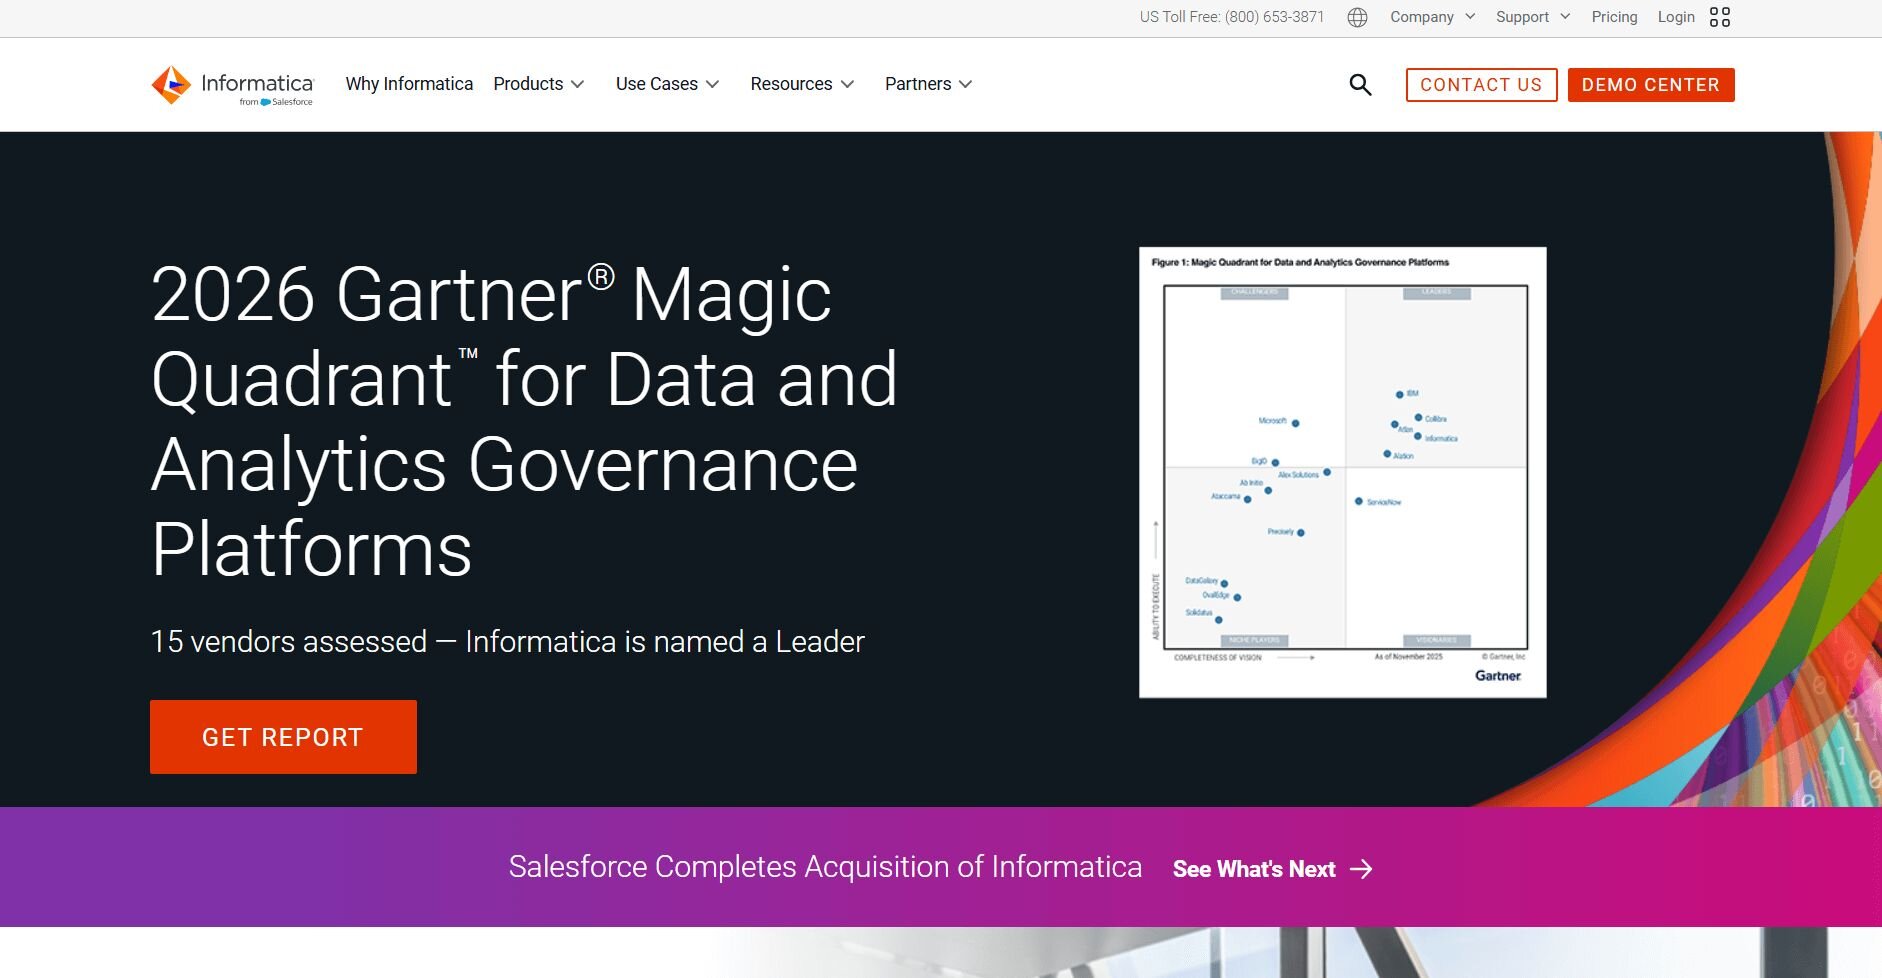Image resolution: width=1882 pixels, height=978 pixels.
Task: Click the GET REPORT button
Action: click(x=283, y=737)
